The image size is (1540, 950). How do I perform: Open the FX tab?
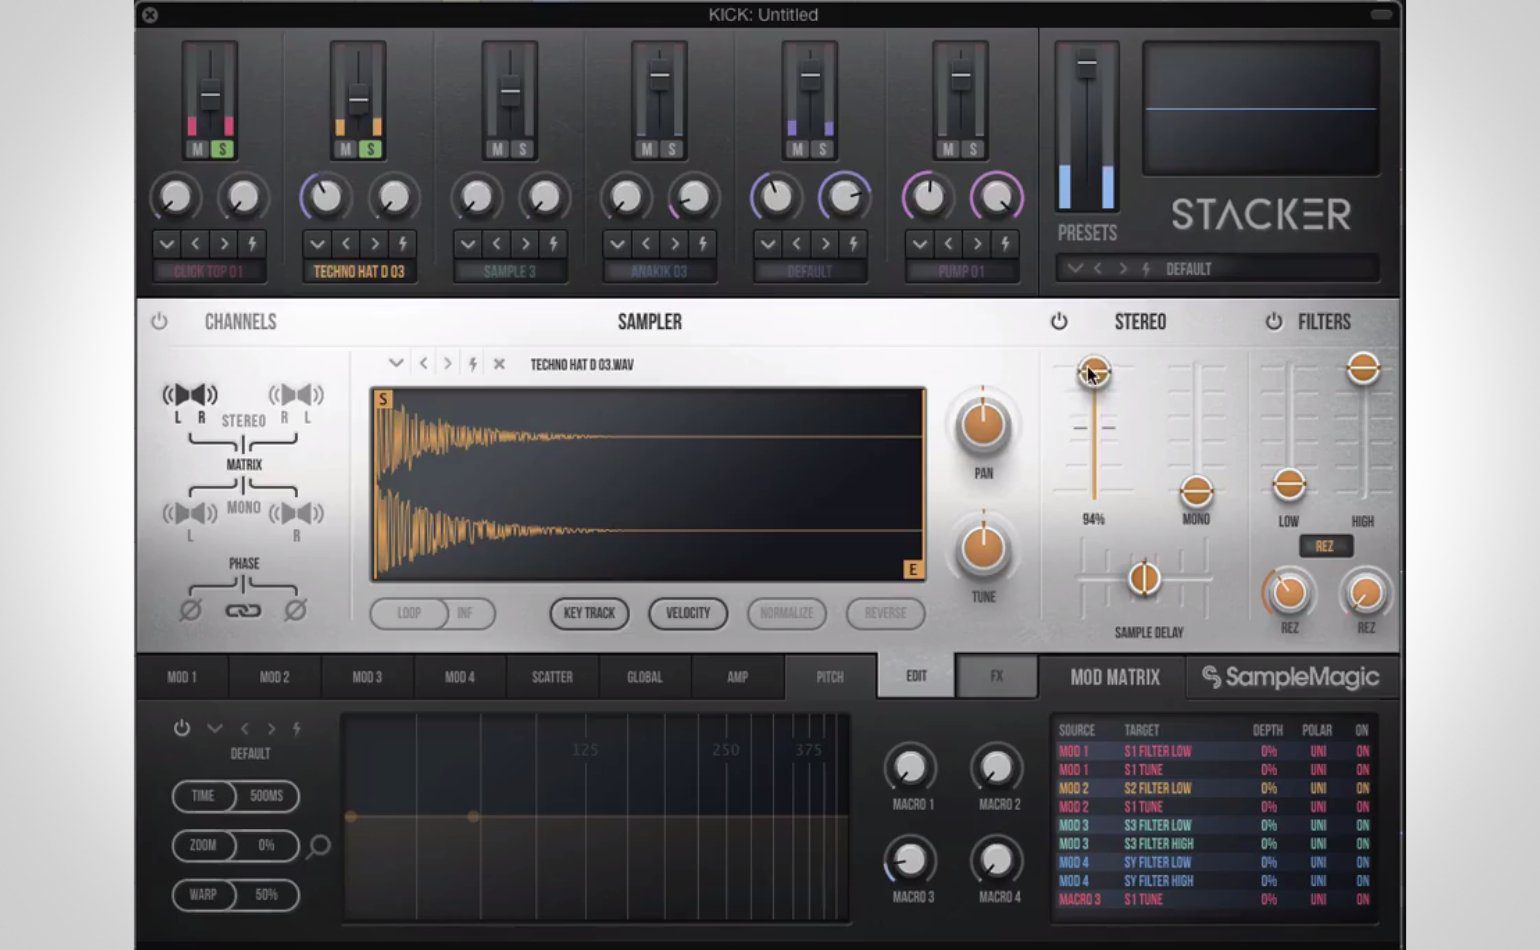(996, 676)
